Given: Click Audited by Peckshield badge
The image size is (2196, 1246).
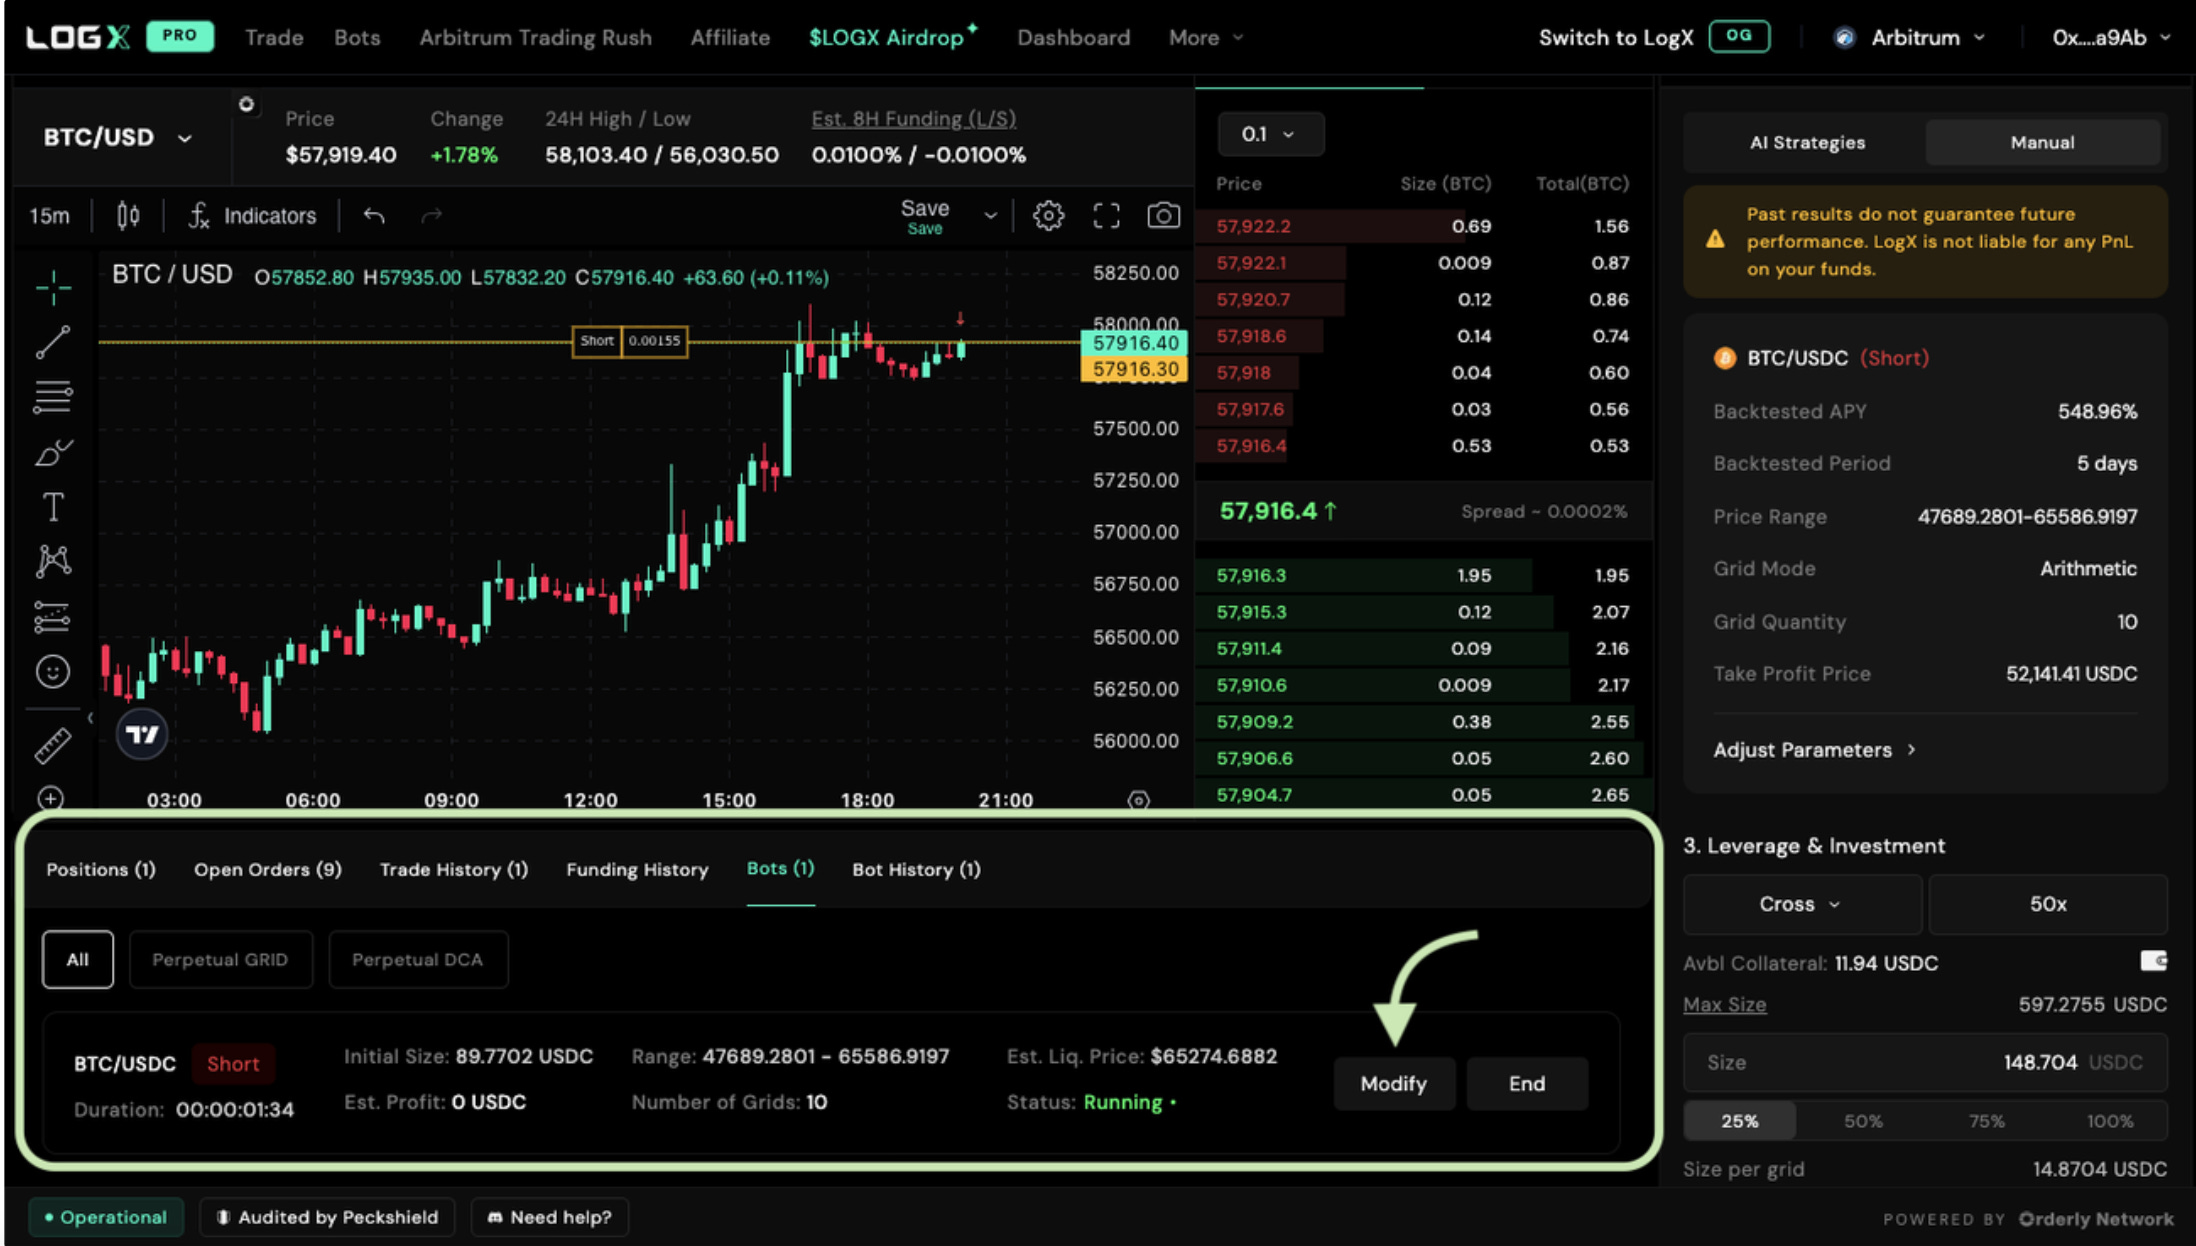Looking at the screenshot, I should pos(327,1217).
